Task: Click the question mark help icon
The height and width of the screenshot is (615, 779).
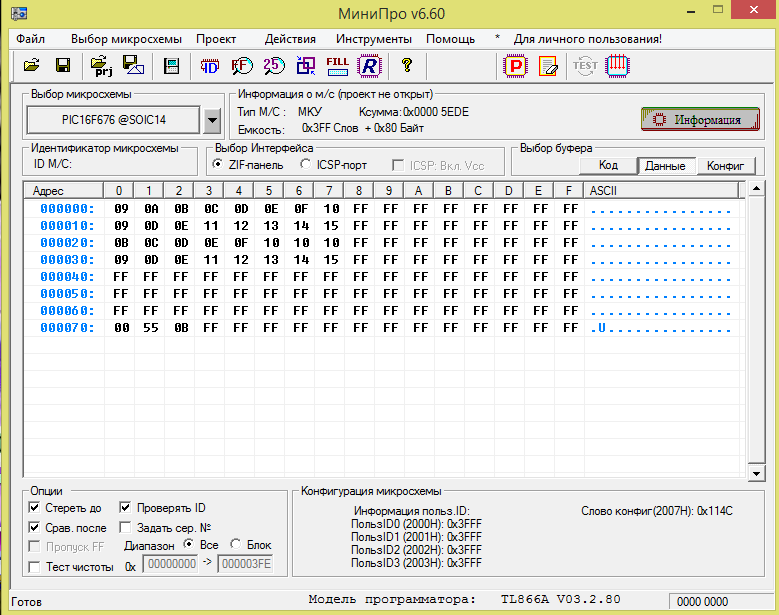Action: [x=407, y=66]
